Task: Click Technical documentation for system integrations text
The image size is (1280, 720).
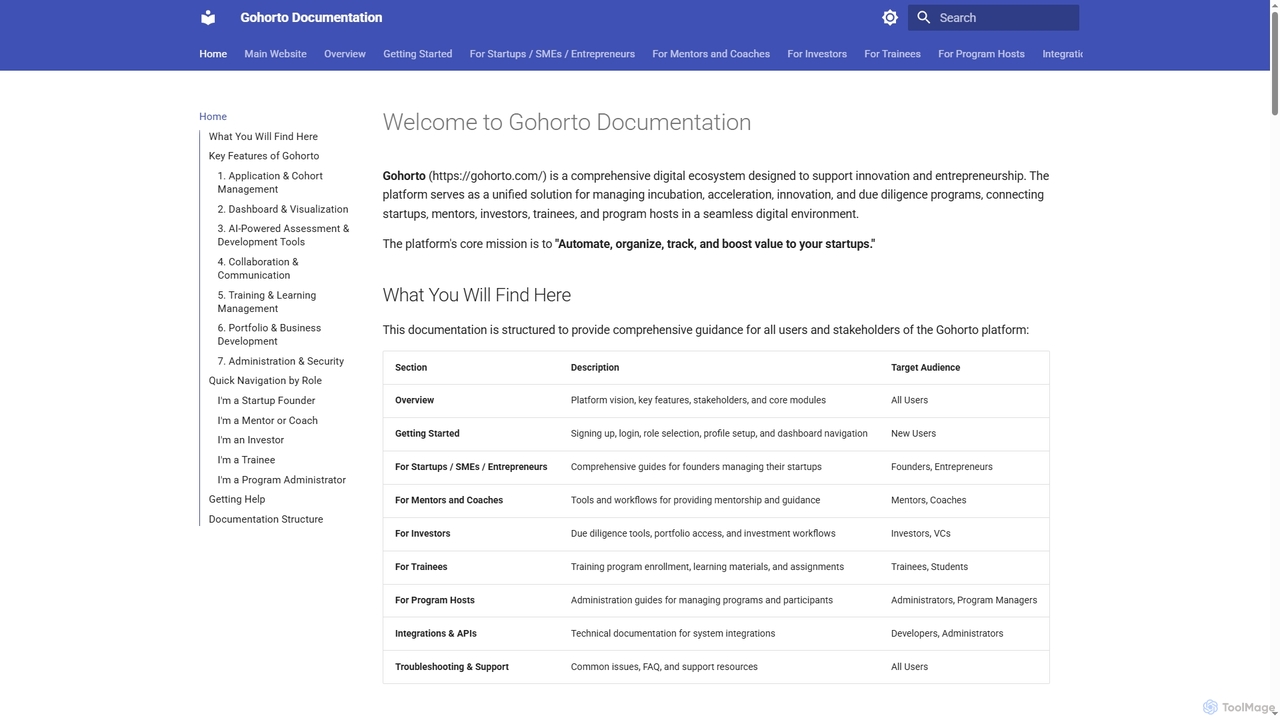Action: [x=673, y=633]
